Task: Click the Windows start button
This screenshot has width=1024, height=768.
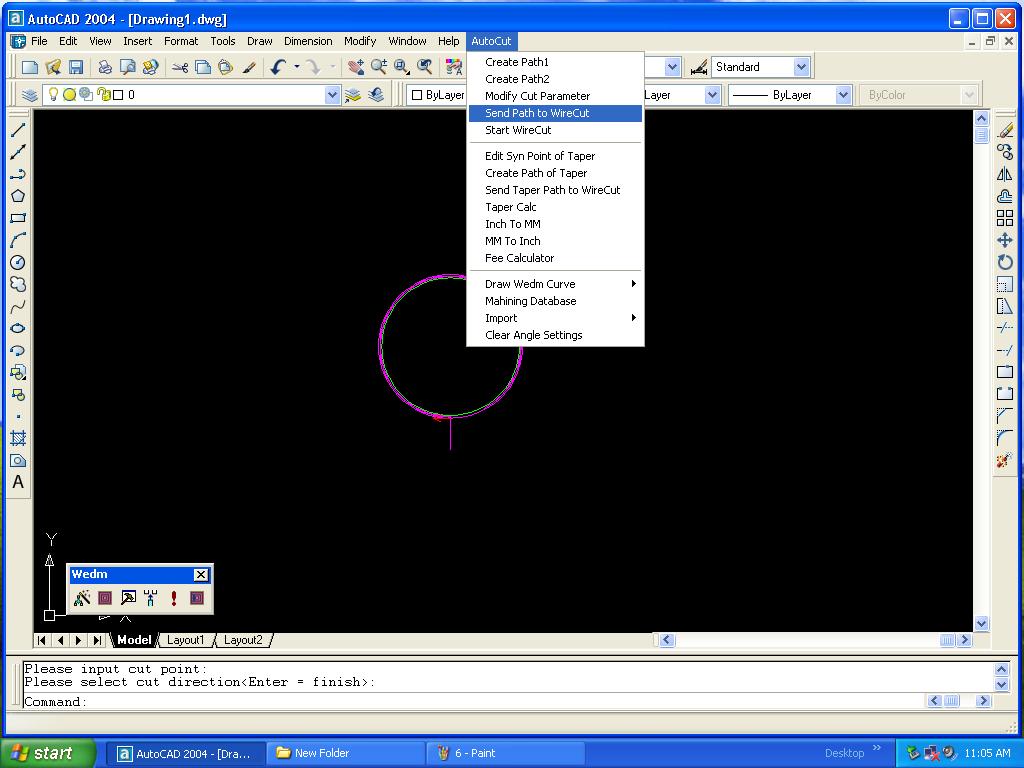Action: tap(47, 753)
